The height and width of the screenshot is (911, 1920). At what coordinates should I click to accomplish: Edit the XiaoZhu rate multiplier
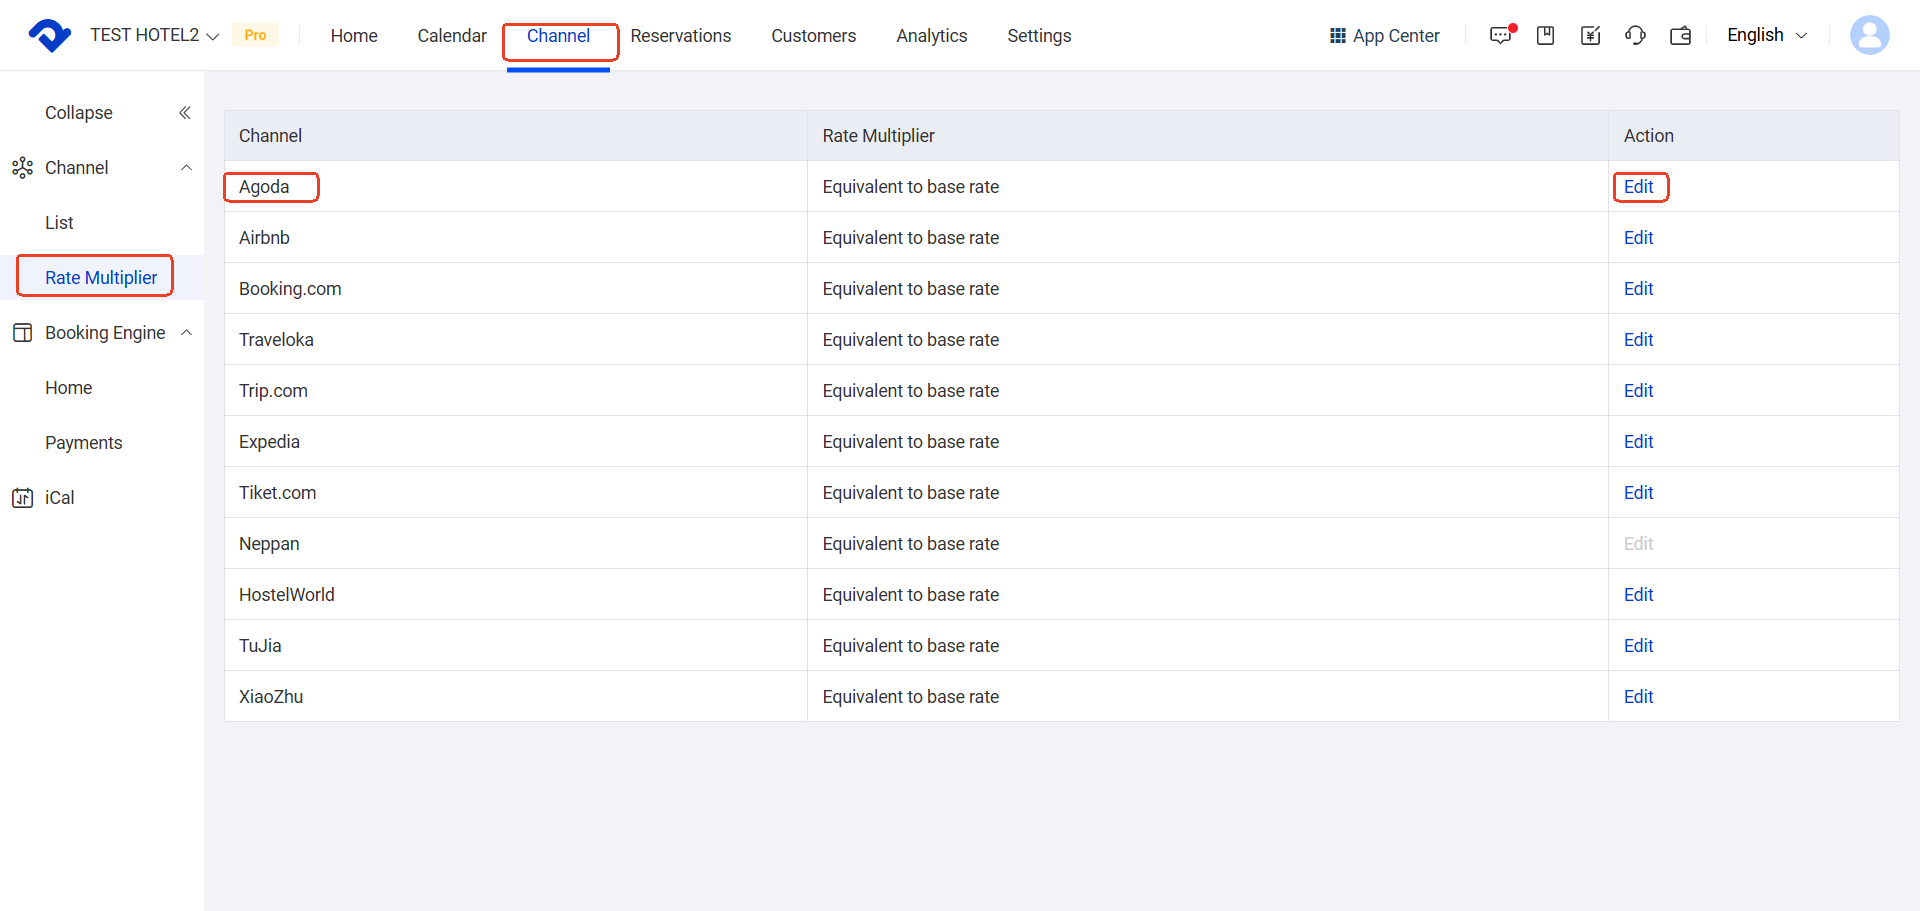point(1639,697)
